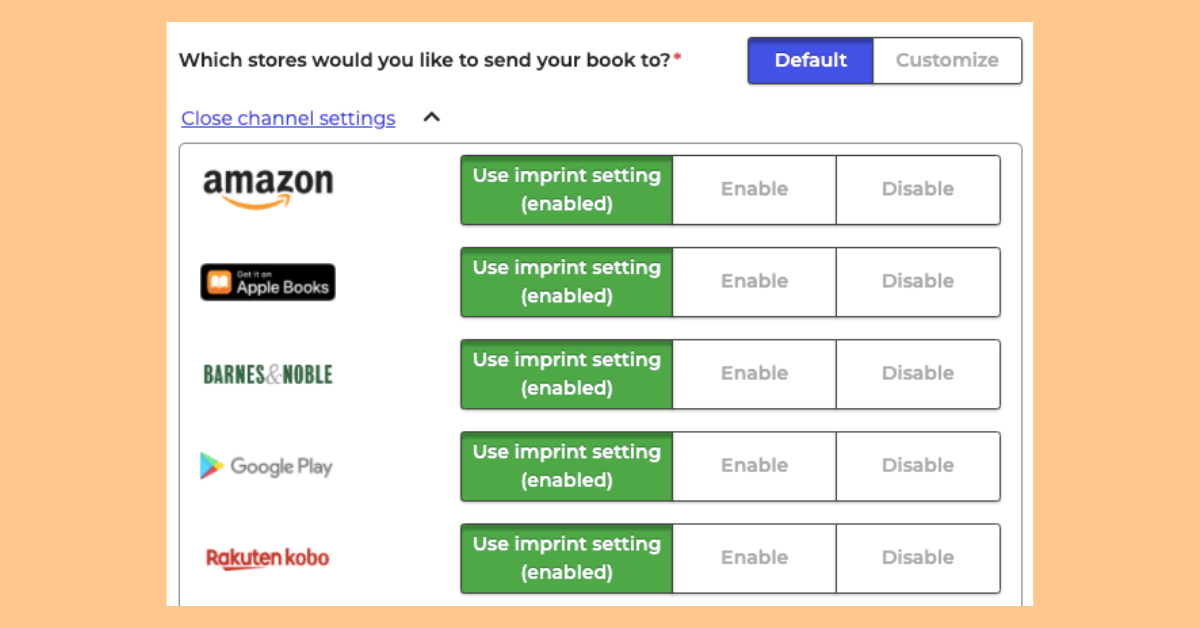Enable Rakuten Kobo distribution

click(754, 557)
